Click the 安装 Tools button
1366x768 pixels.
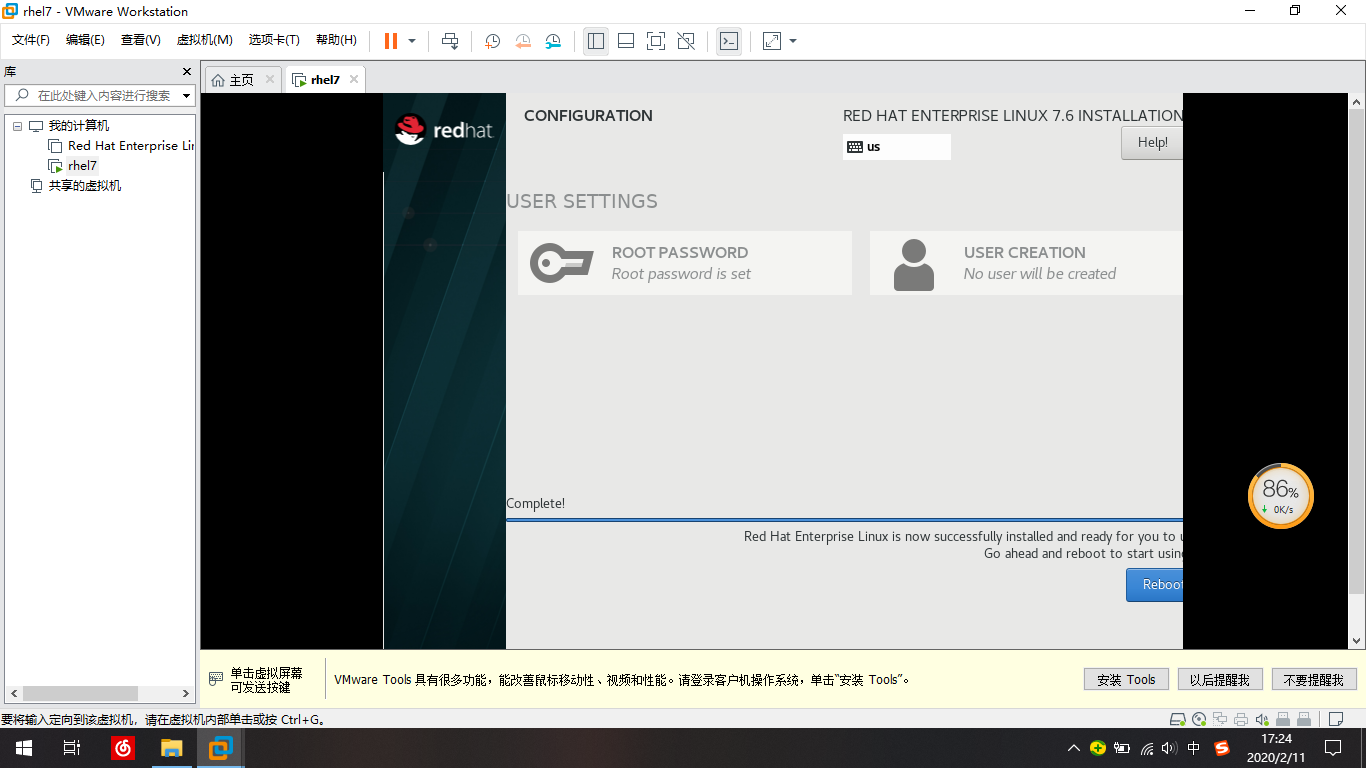tap(1126, 680)
